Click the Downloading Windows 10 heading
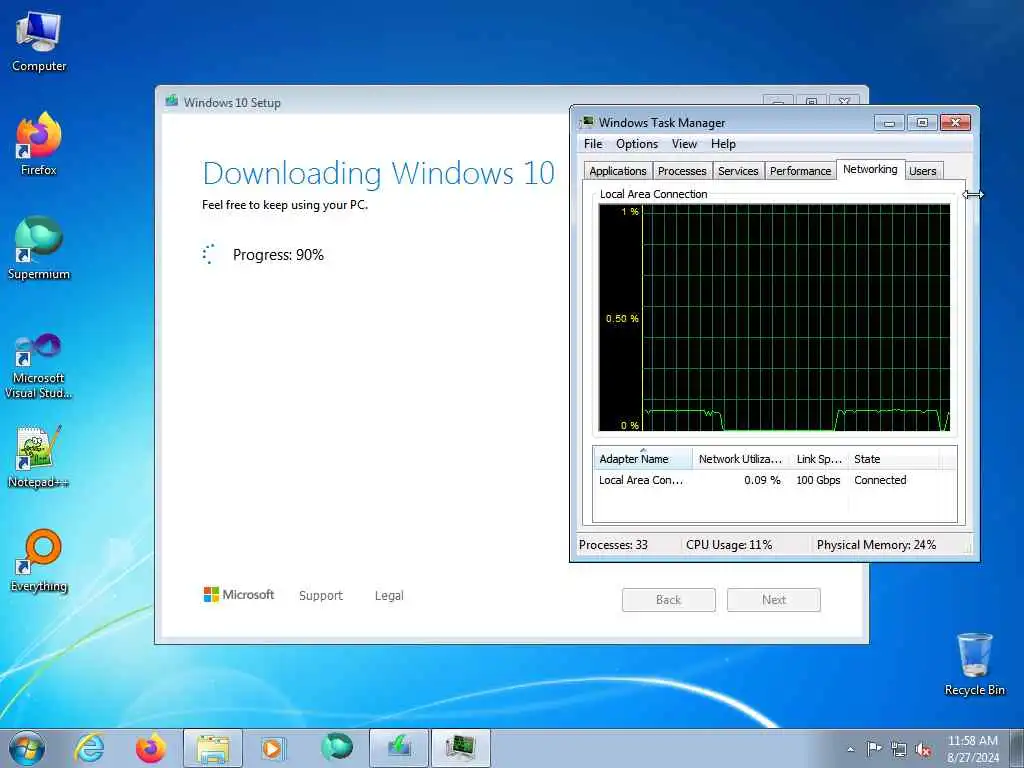 (x=379, y=173)
